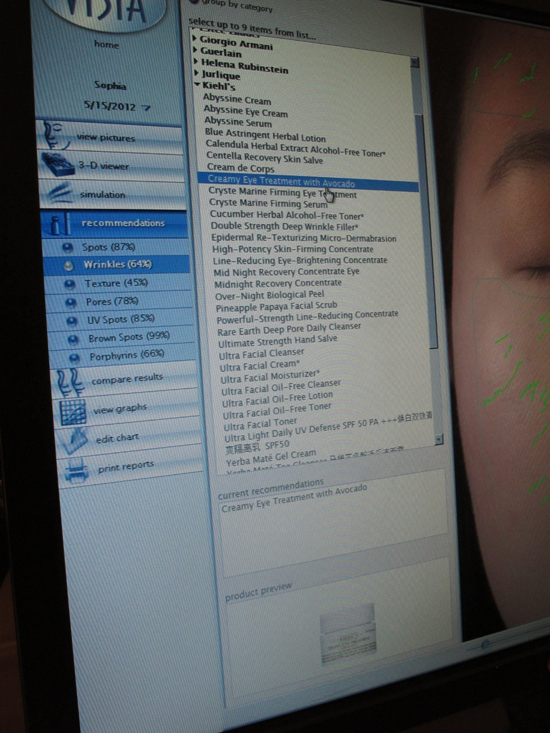
Task: Select the Porphyrins (66%) radio bullet
Action: (x=74, y=358)
